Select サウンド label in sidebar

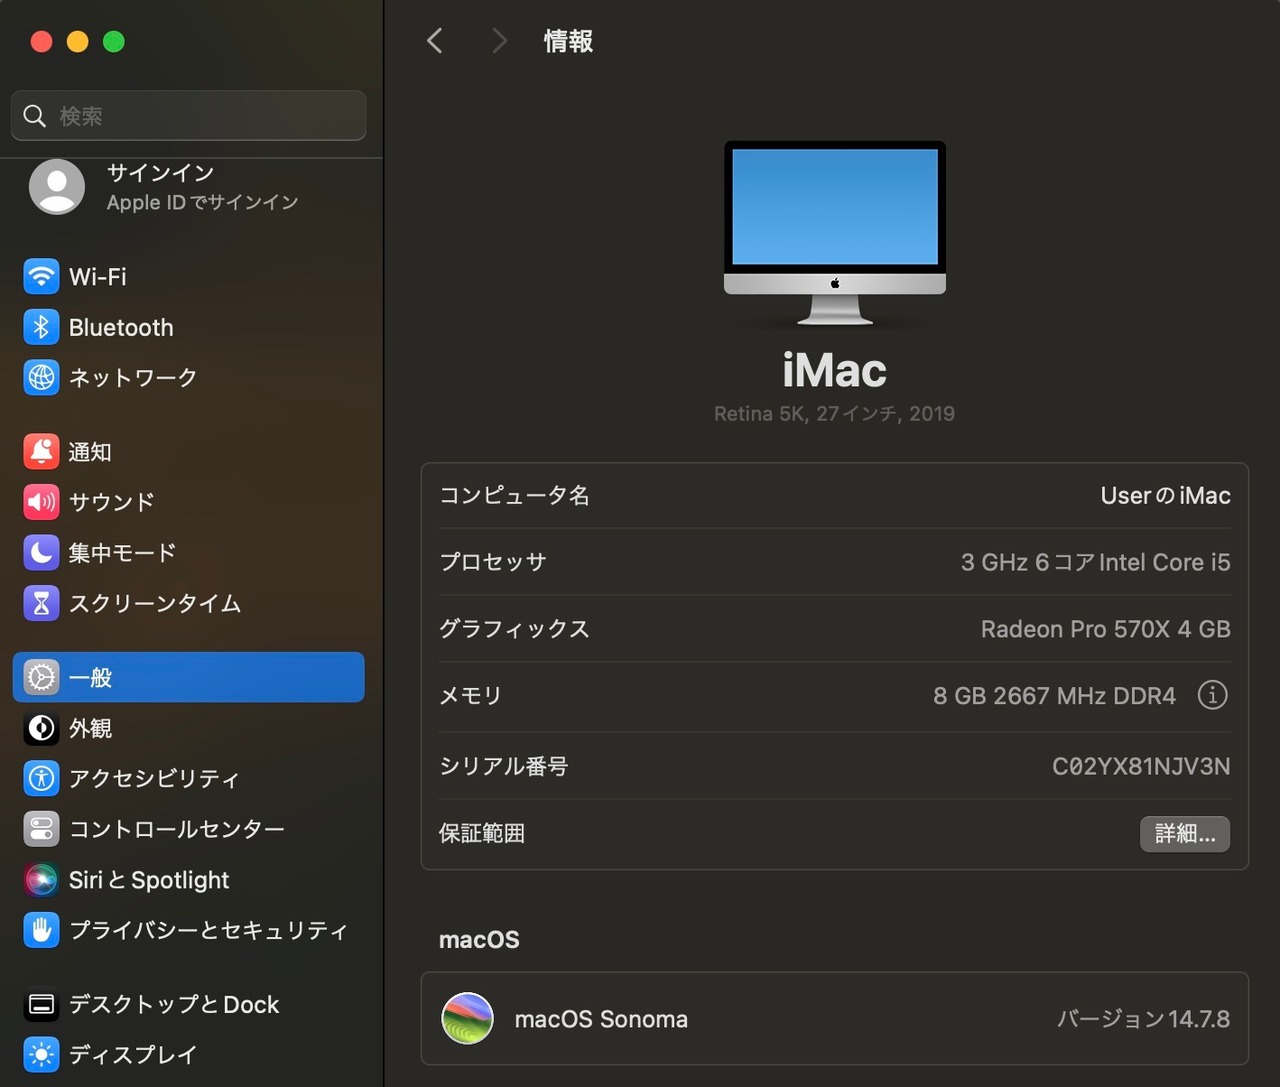(x=112, y=502)
